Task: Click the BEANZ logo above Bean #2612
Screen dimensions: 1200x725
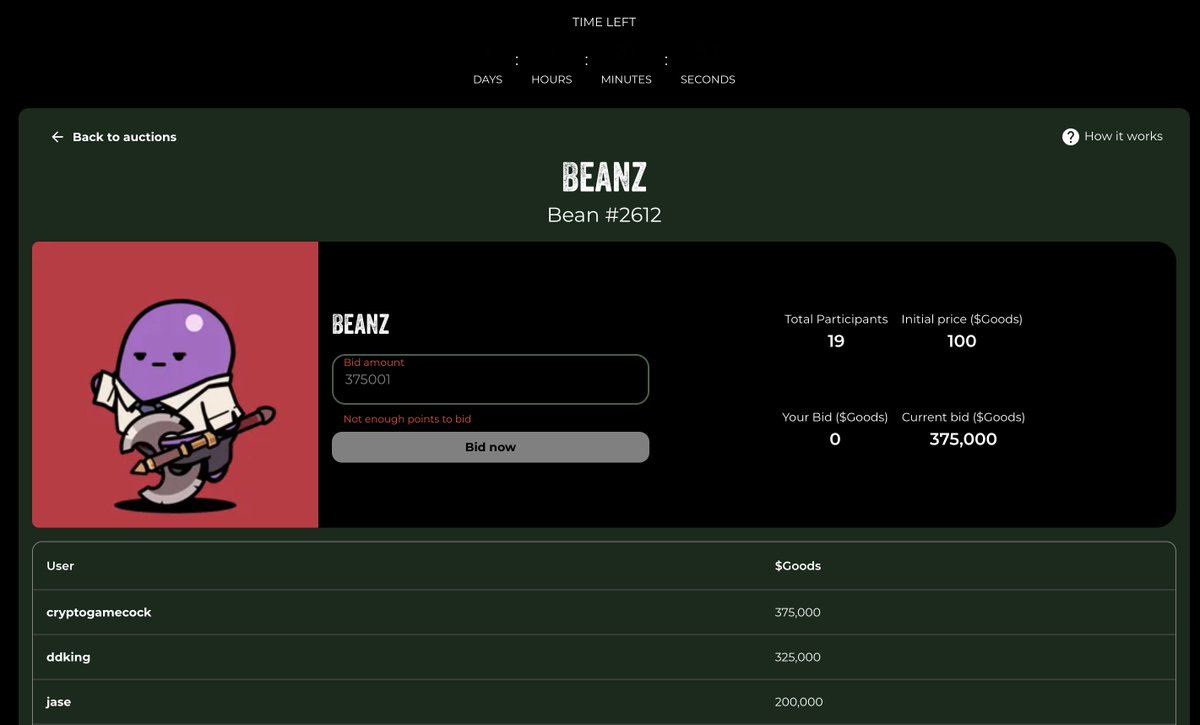Action: tap(604, 177)
